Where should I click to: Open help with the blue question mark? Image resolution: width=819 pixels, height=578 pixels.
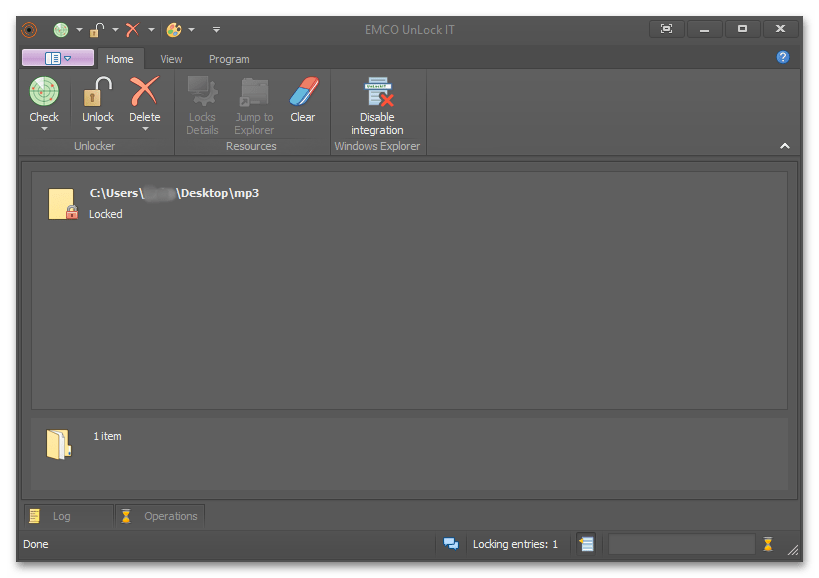(x=783, y=57)
